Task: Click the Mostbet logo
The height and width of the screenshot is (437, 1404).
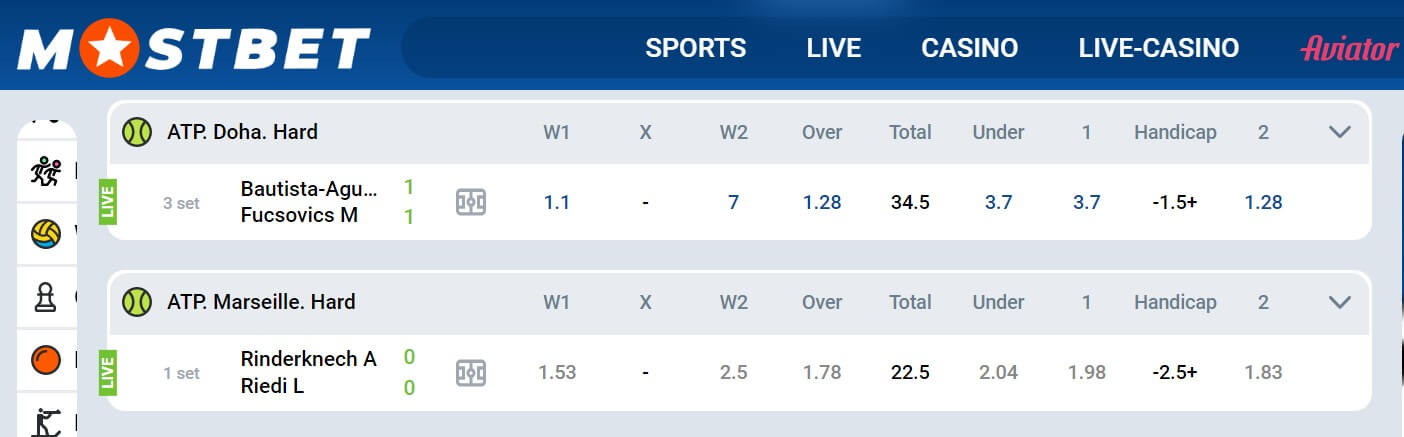Action: [194, 47]
